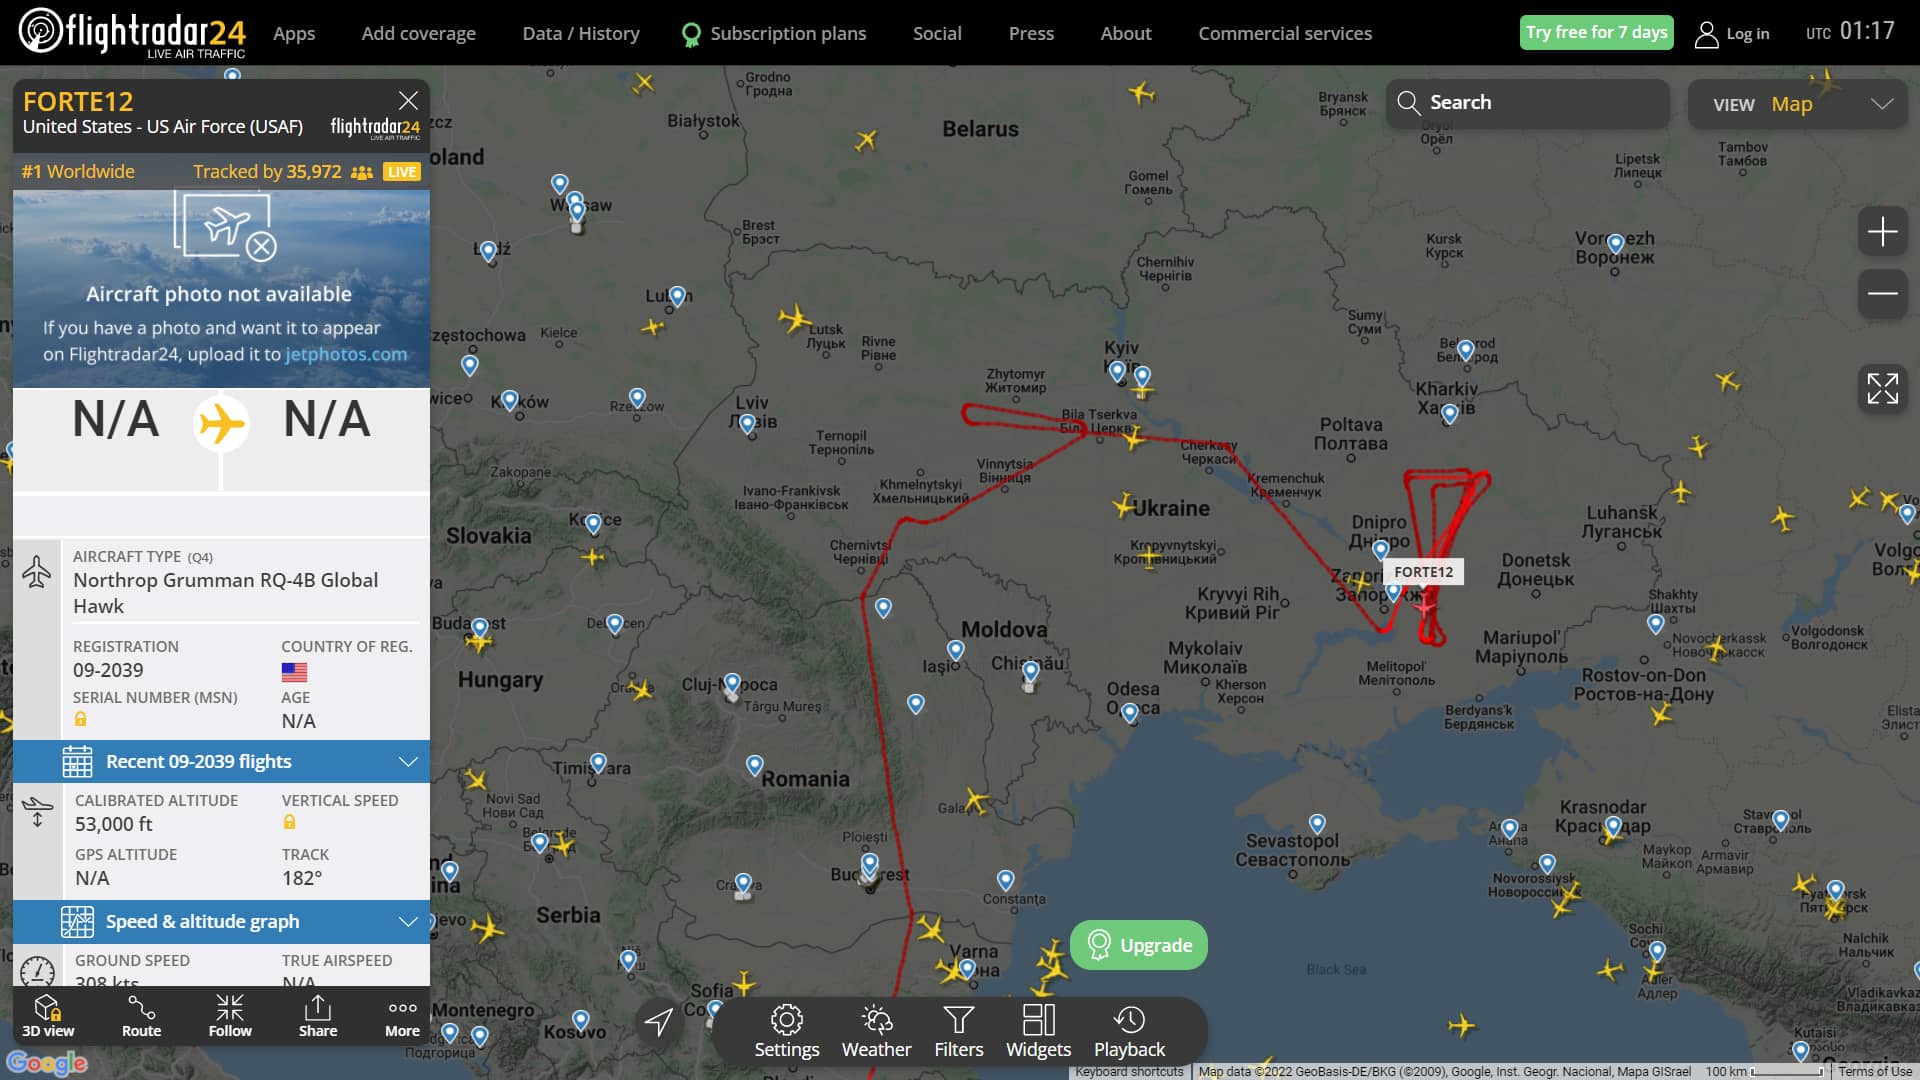Click the Search input field

(x=1527, y=103)
